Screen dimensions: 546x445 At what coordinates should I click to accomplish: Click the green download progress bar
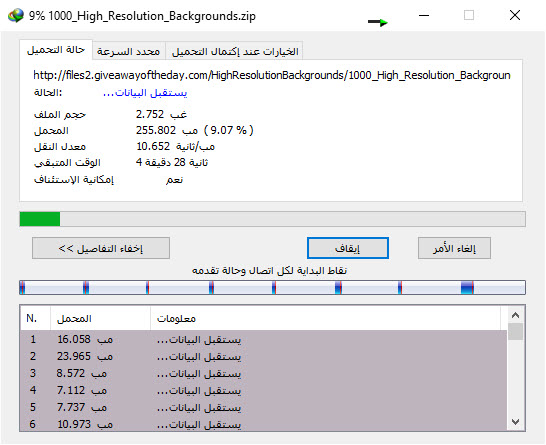[272, 219]
